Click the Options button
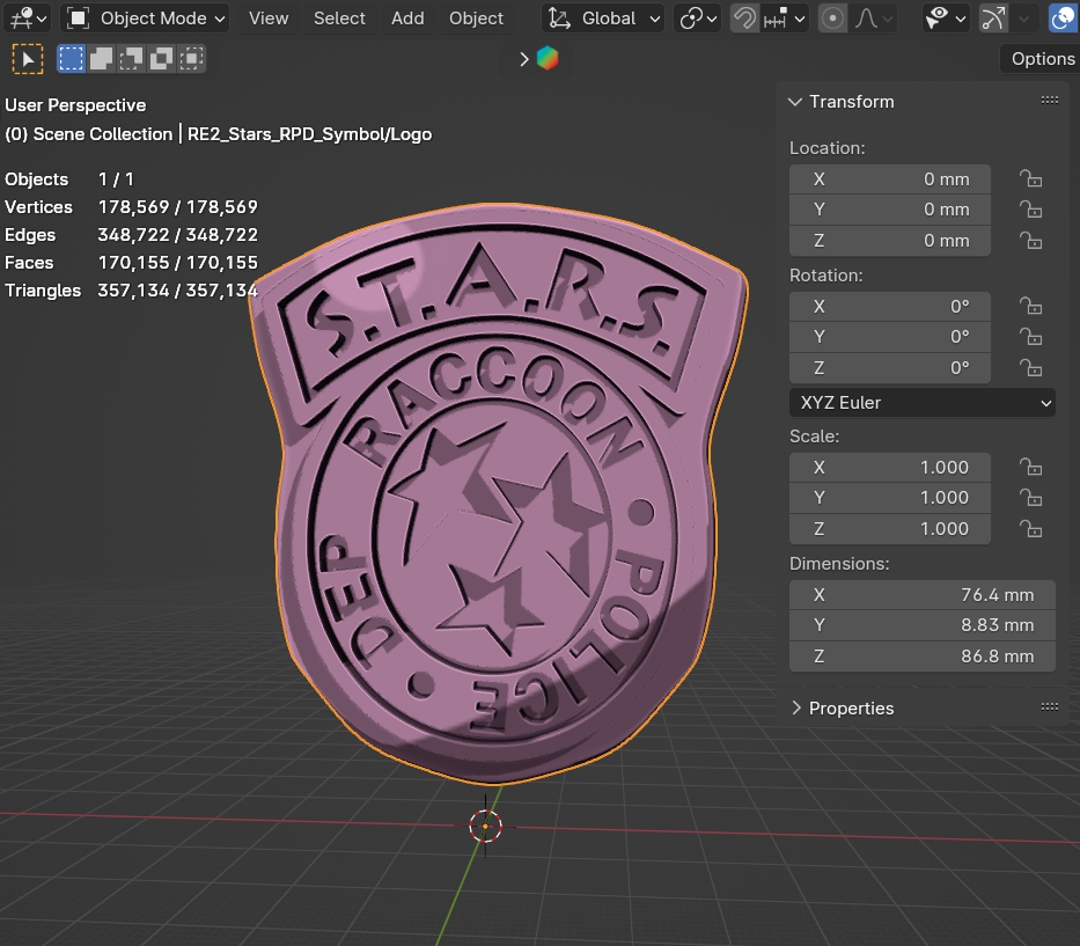Screen dimensions: 1080x946 pos(1042,59)
